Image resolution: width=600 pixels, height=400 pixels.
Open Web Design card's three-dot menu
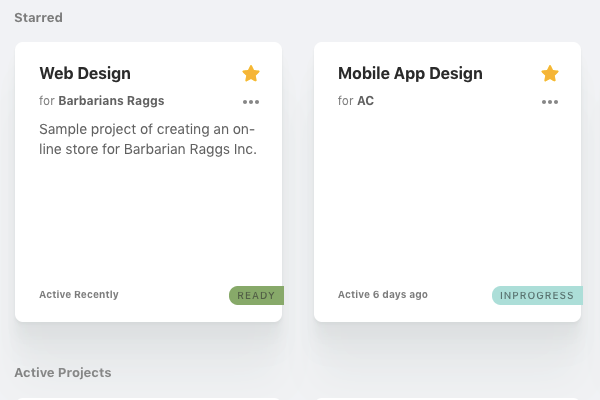coord(251,102)
